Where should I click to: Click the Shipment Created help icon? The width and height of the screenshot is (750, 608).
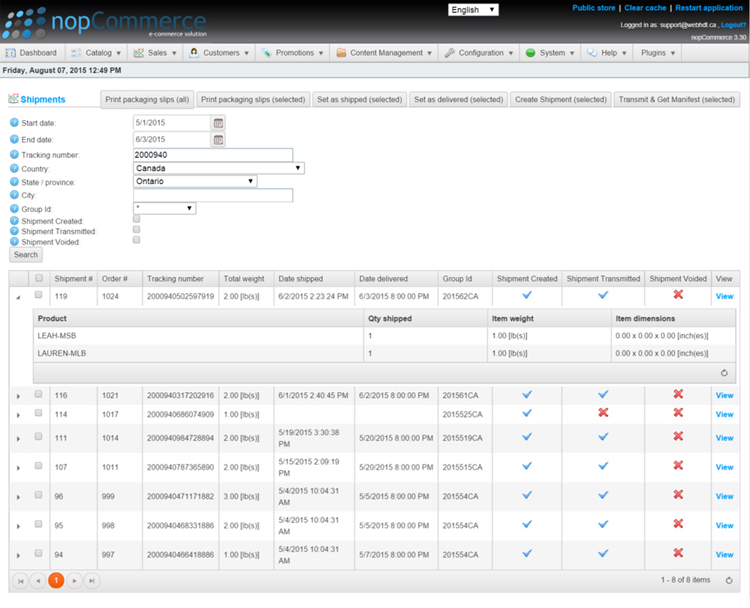[x=14, y=221]
